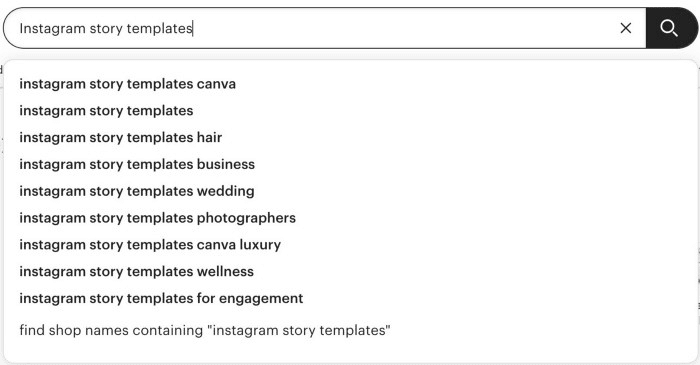Click inside the search text field

tap(312, 28)
